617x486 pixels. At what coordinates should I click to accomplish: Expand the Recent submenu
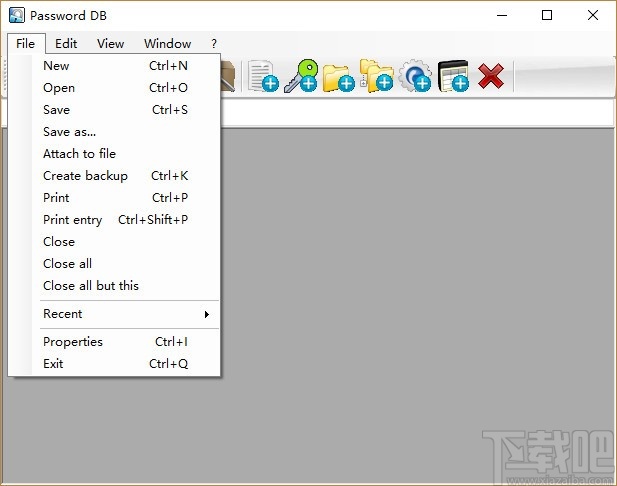(x=114, y=314)
